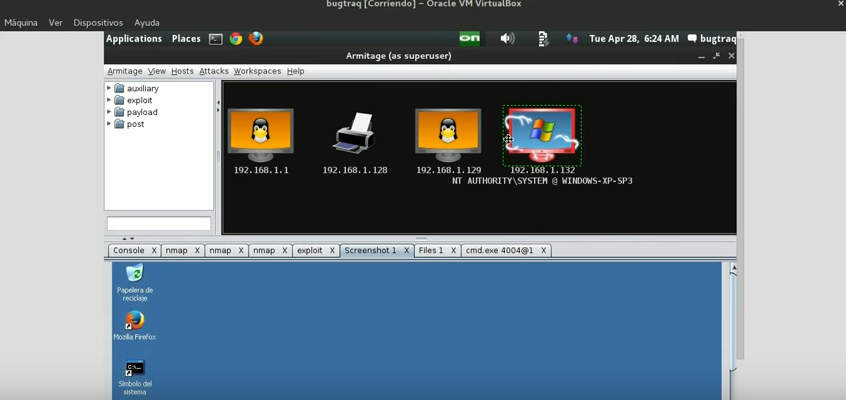This screenshot has width=846, height=400.
Task: Switch to the Console tab
Action: click(x=128, y=251)
